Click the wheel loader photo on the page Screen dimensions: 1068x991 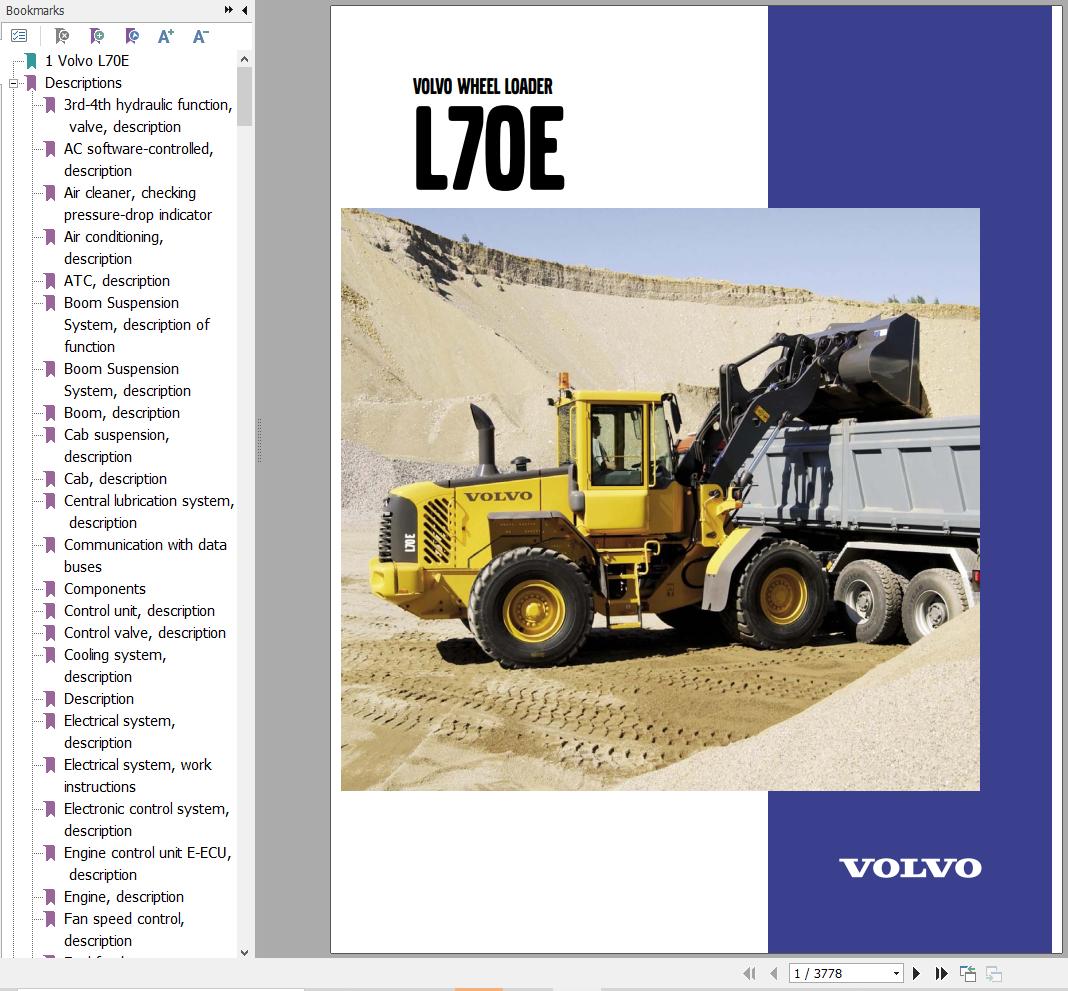coord(660,499)
